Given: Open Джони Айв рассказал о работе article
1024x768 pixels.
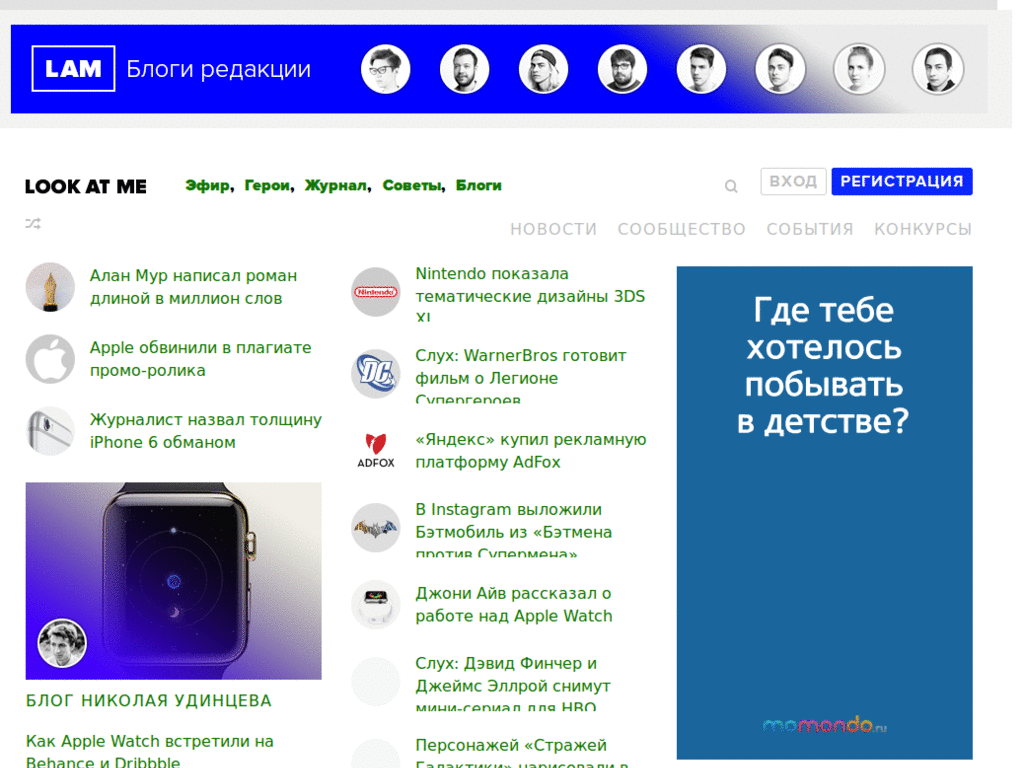Looking at the screenshot, I should pos(514,605).
